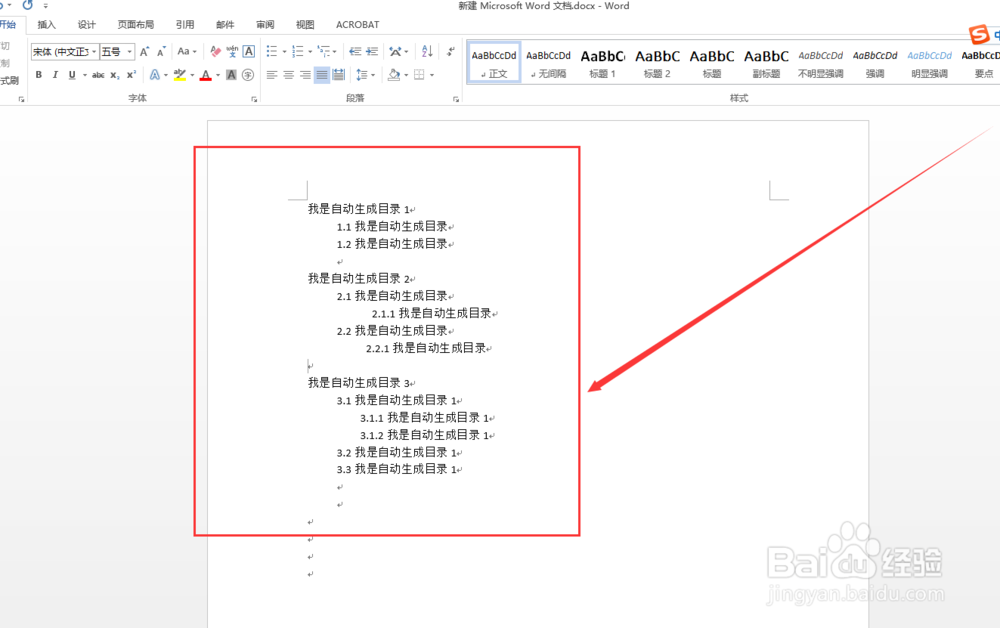Decrease font size with shrink icon
The image size is (1000, 628).
[x=161, y=51]
